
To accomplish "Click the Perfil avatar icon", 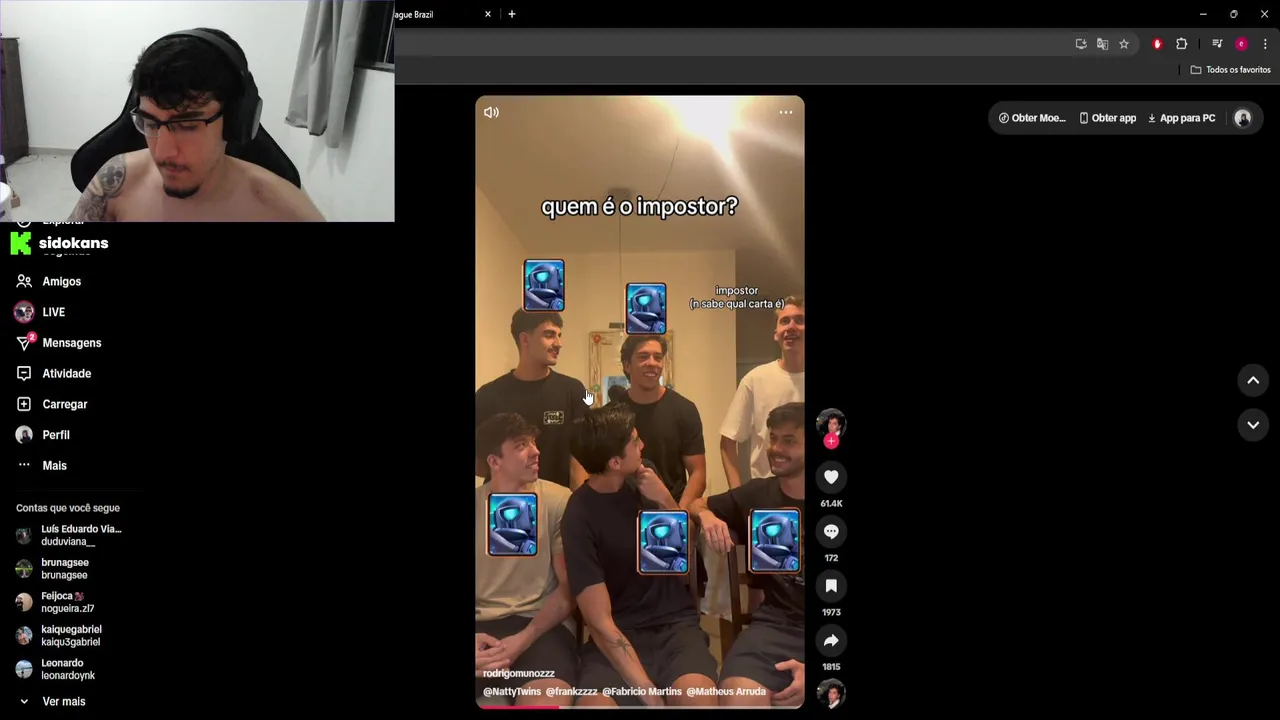I will (24, 435).
